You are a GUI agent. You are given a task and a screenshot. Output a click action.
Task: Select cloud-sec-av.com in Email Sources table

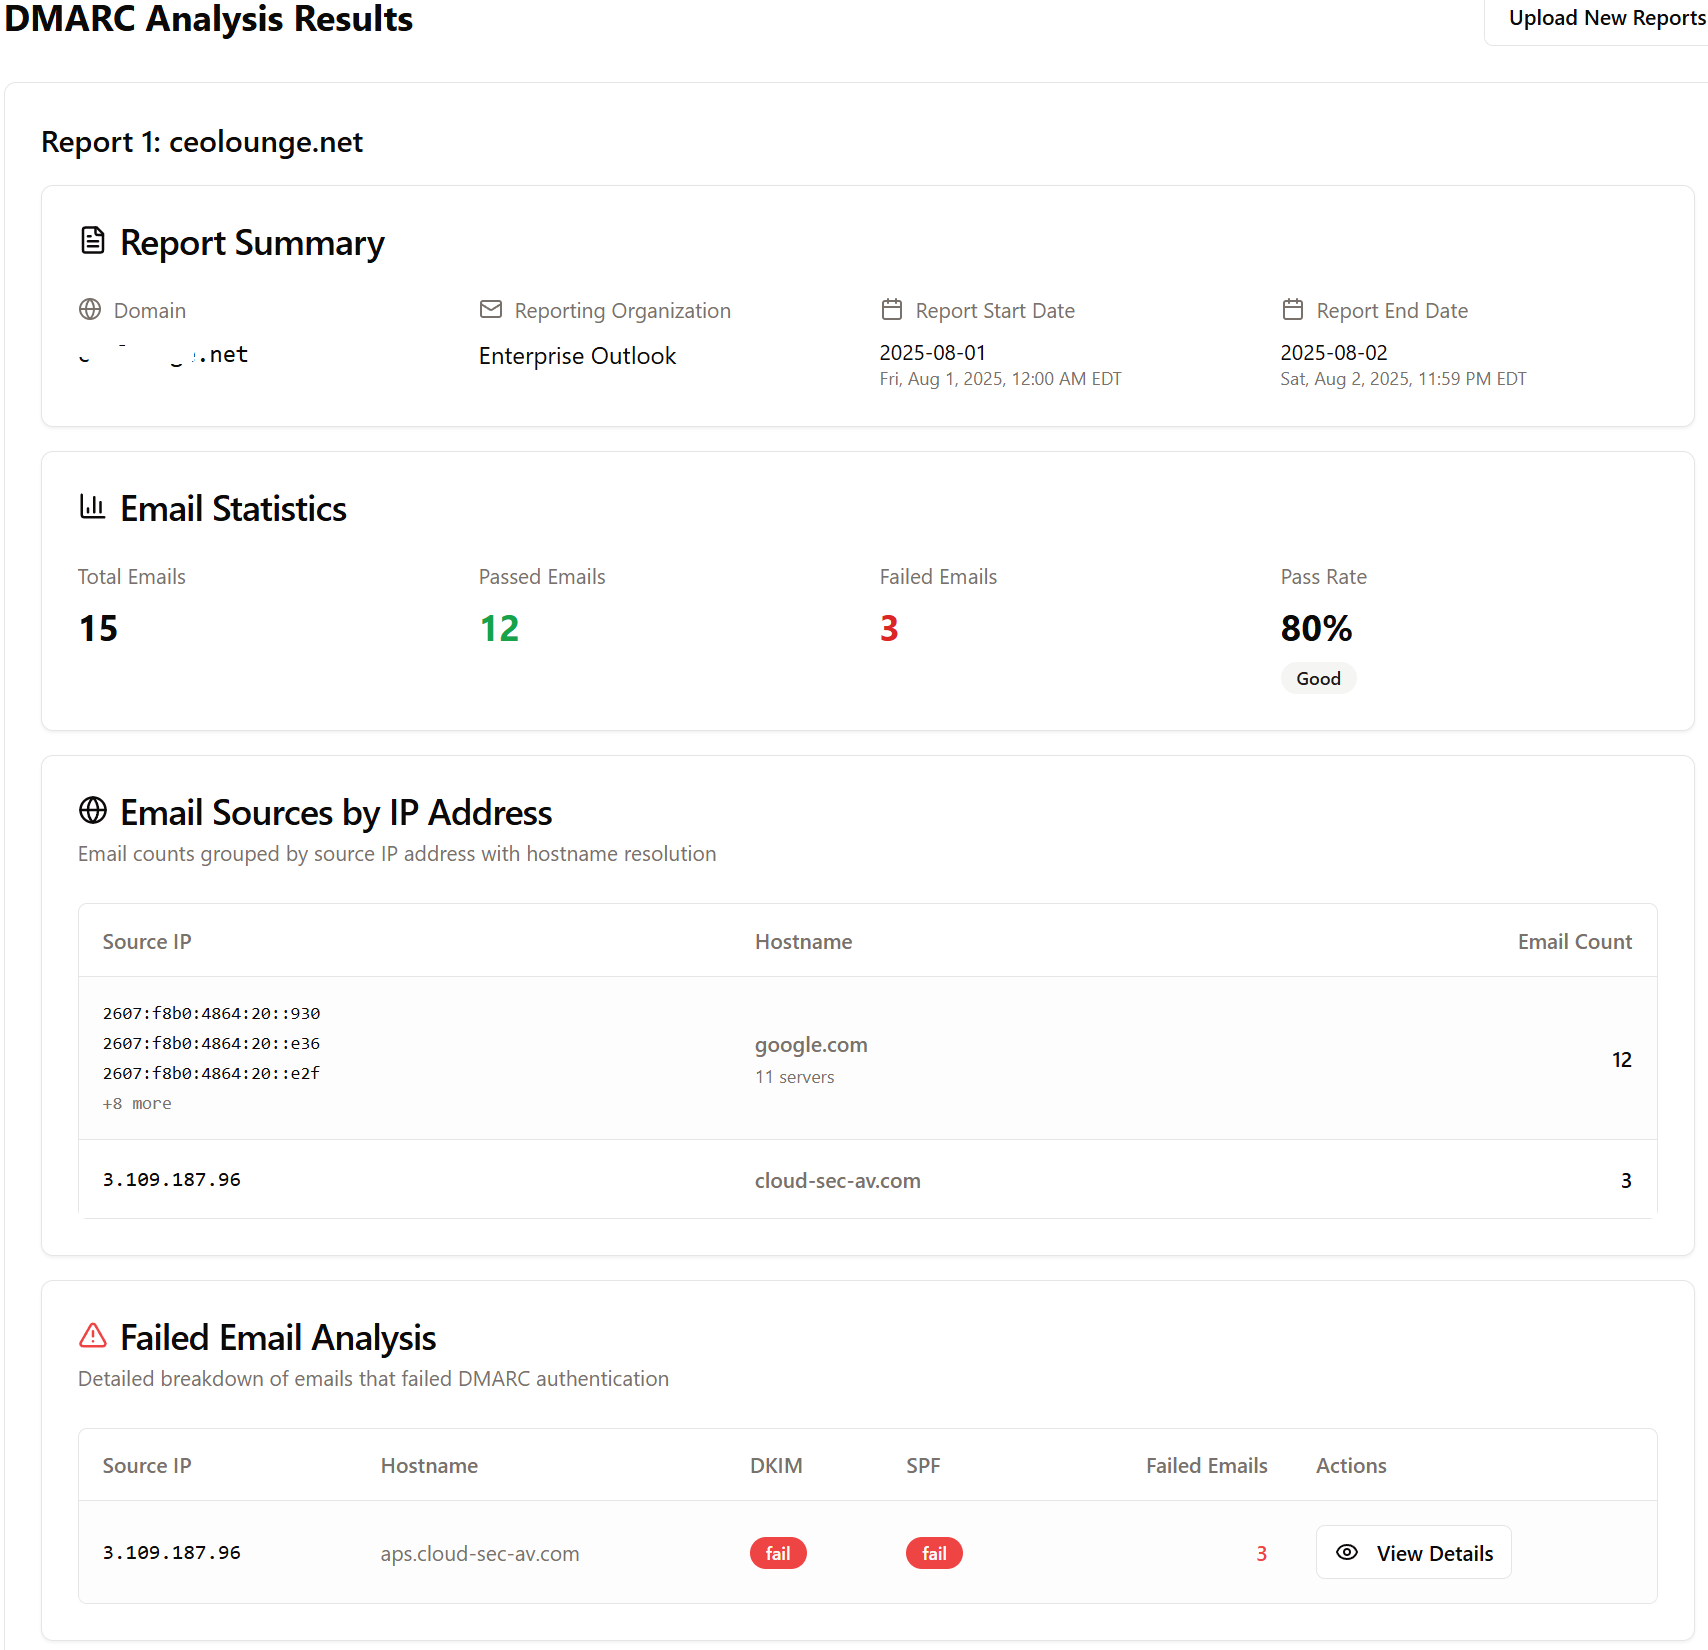click(837, 1180)
